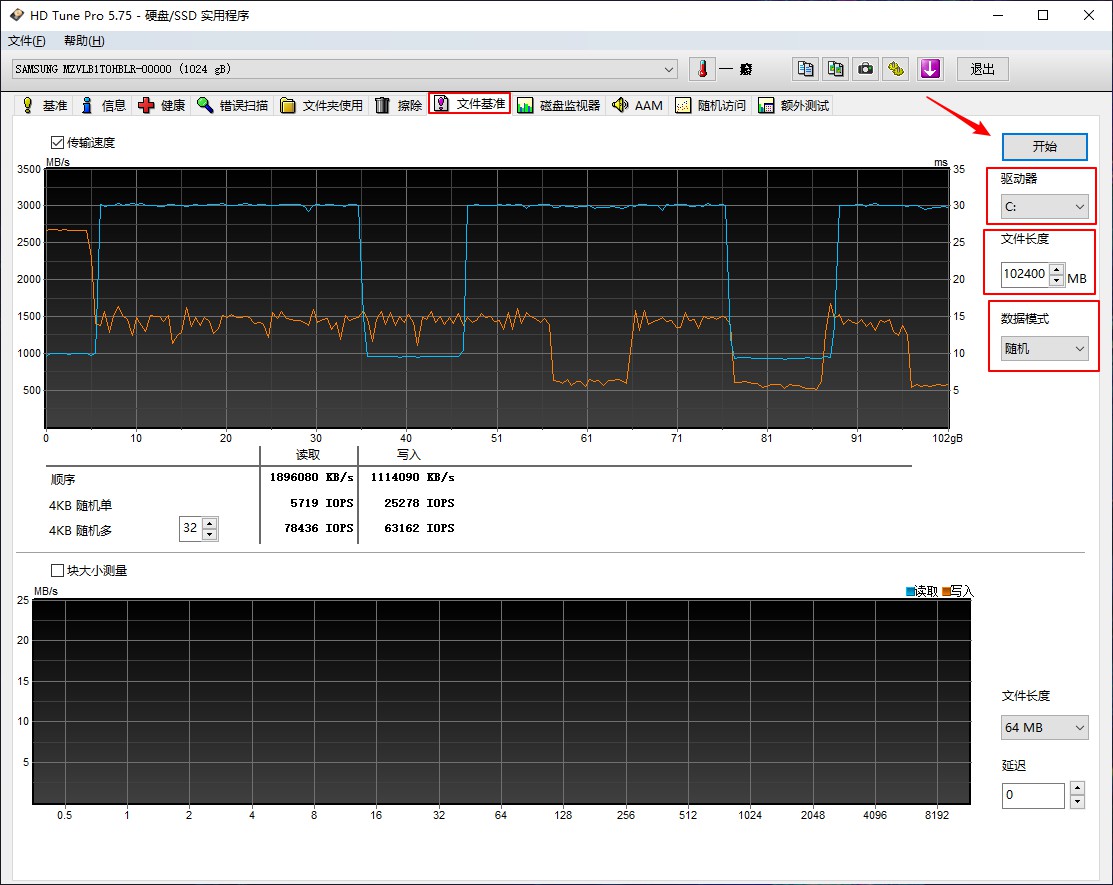Uncheck the 传输速度 transfer speed checkbox
This screenshot has width=1113, height=885.
pos(57,142)
